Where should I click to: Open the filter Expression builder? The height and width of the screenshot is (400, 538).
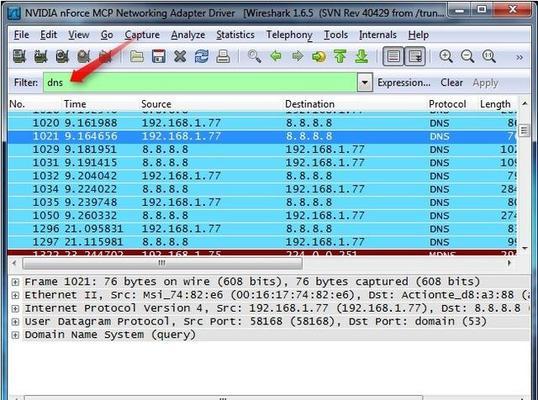(404, 83)
